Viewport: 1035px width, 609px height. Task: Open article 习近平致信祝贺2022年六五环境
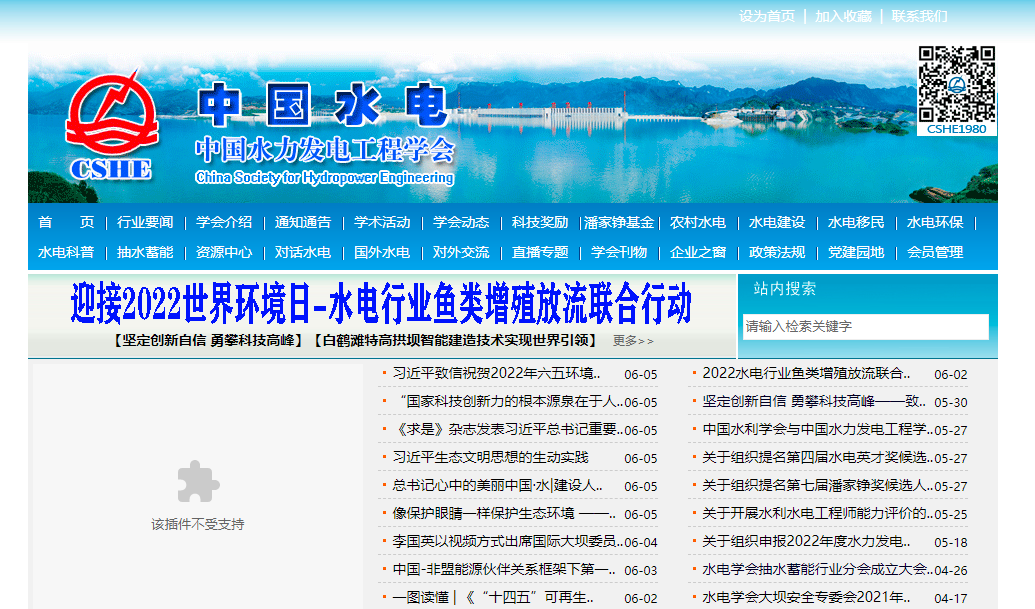coord(497,373)
